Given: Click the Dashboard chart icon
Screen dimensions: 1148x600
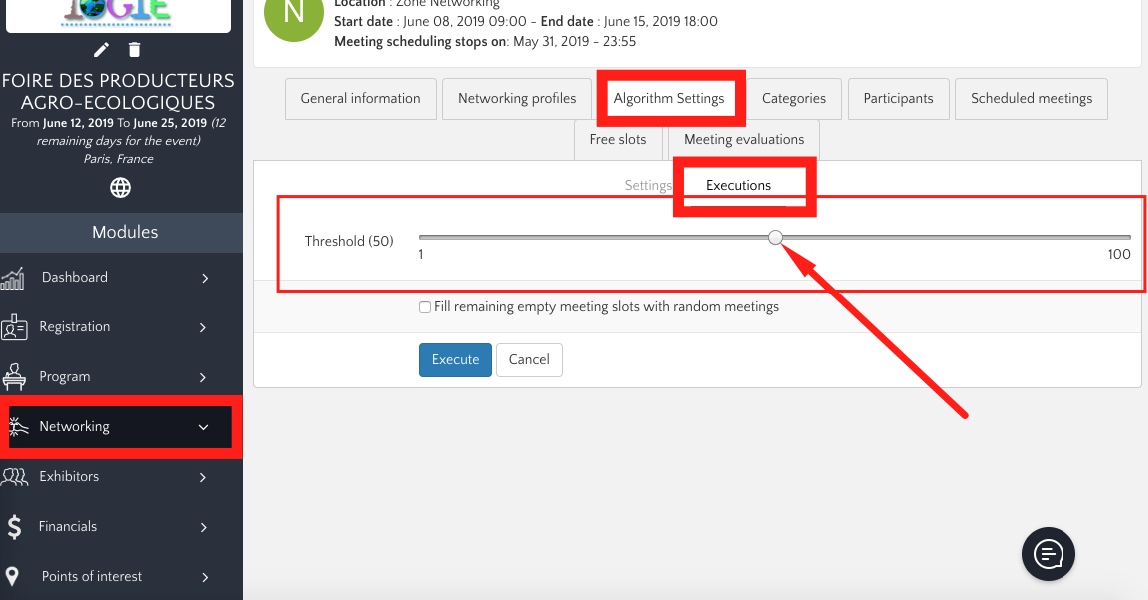Looking at the screenshot, I should [13, 278].
